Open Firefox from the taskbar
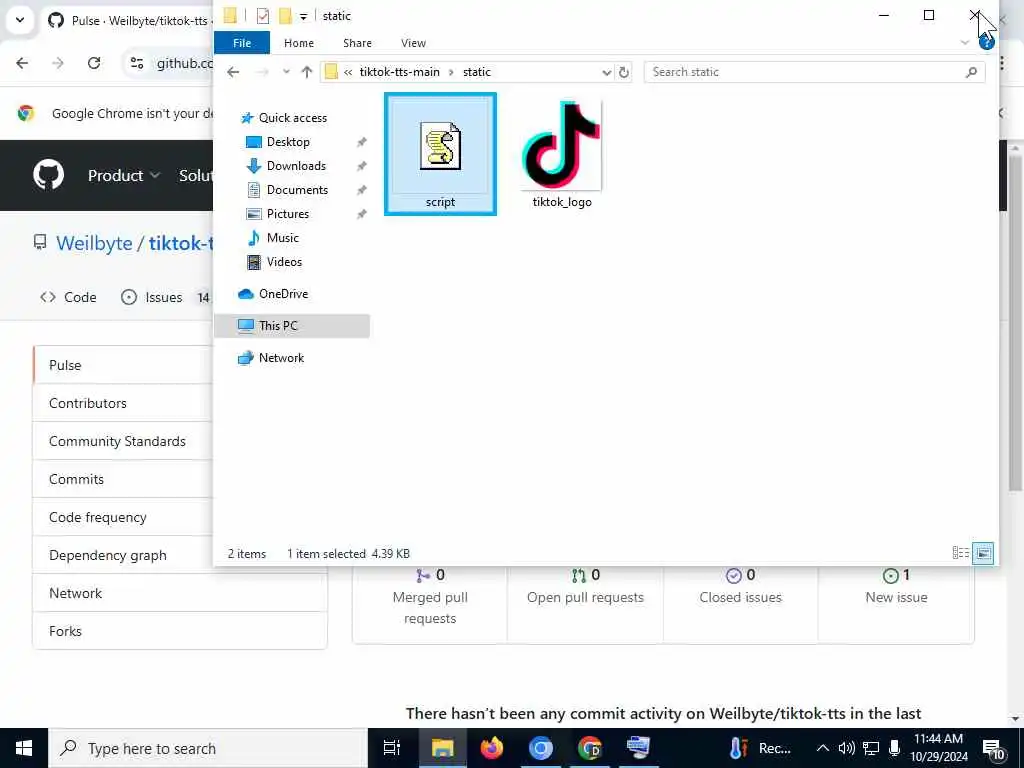 coord(492,748)
